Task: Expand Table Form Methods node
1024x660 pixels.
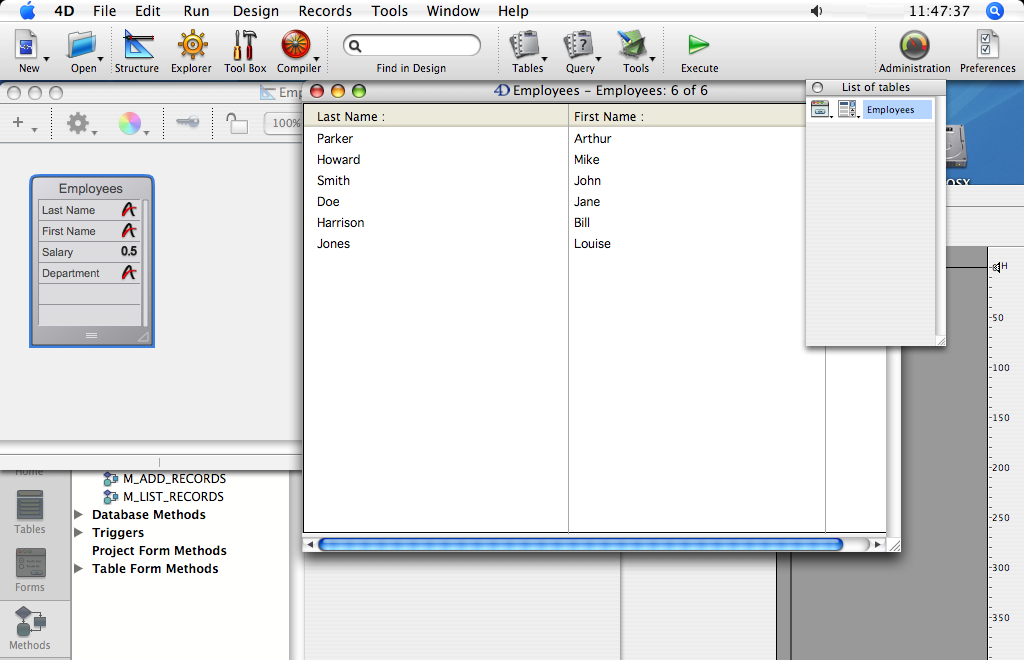Action: click(x=80, y=569)
